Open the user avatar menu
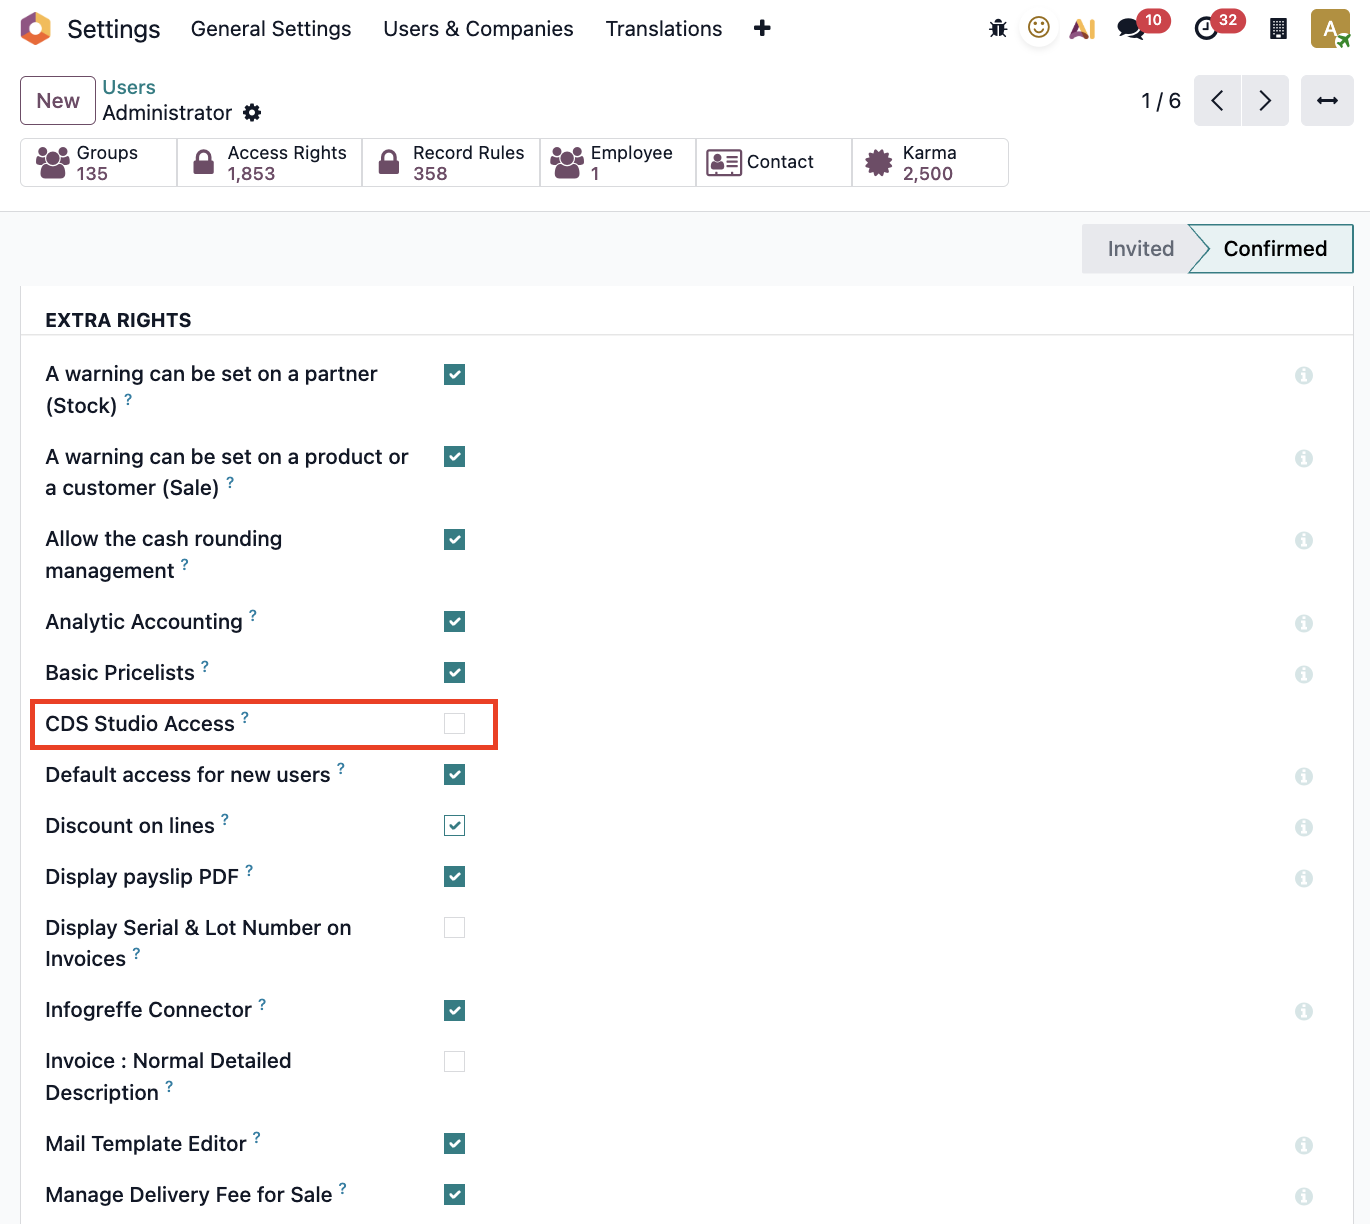This screenshot has height=1224, width=1370. click(x=1330, y=29)
